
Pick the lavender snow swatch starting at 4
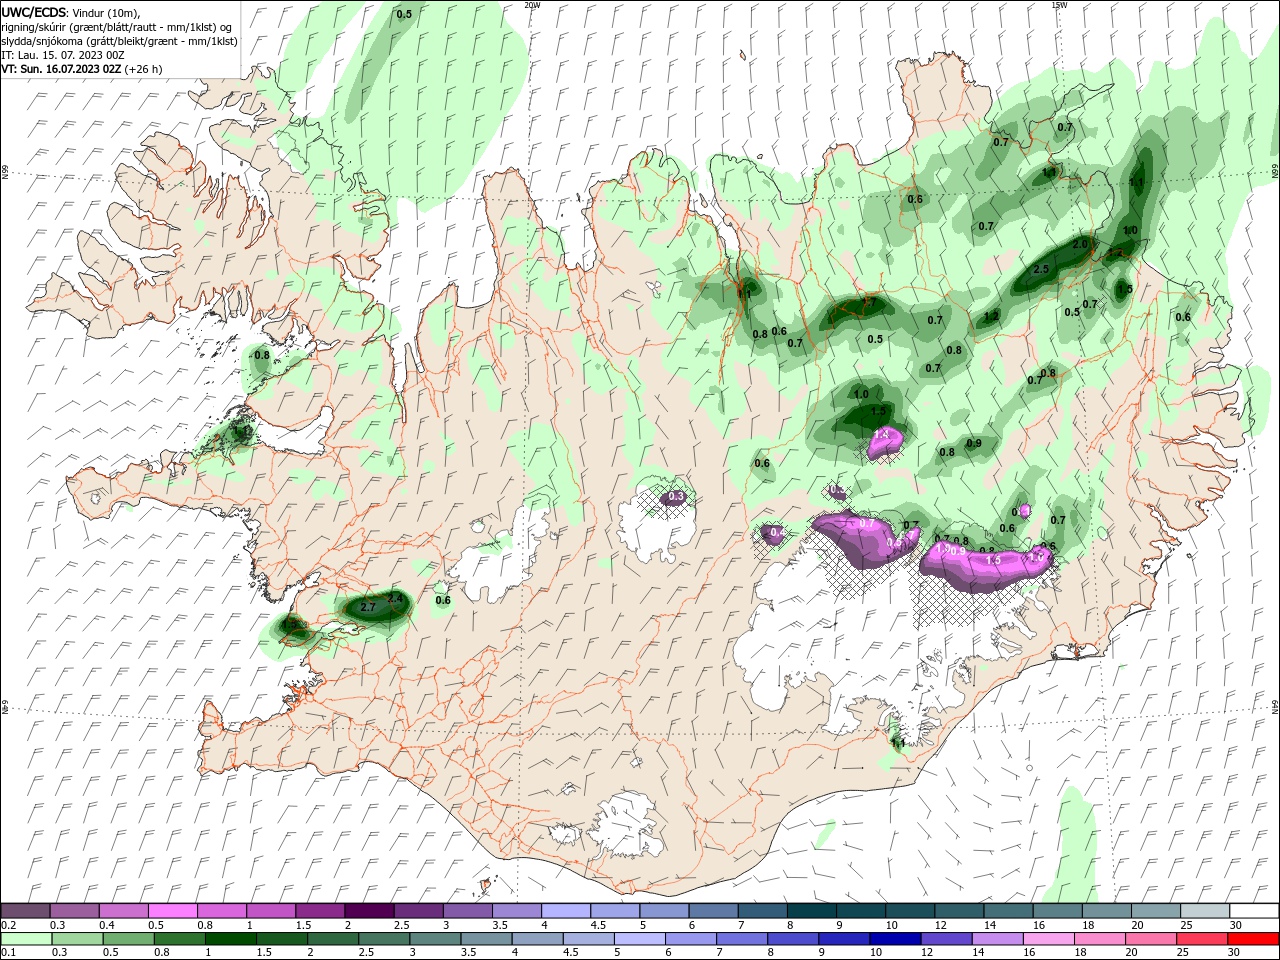(566, 911)
